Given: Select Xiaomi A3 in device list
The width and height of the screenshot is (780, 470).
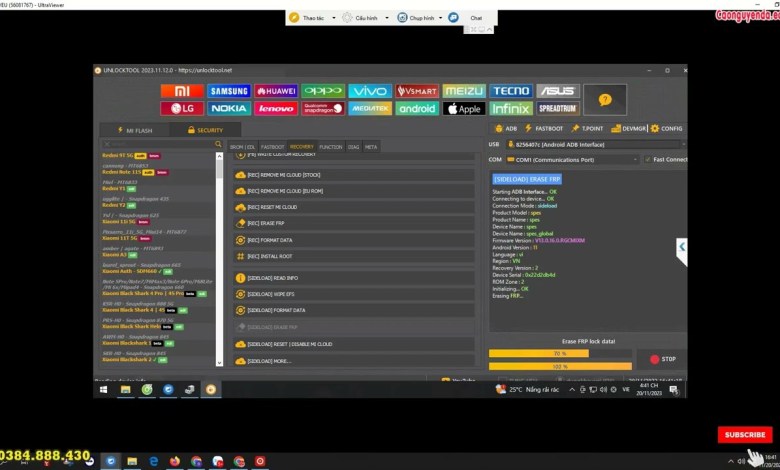Looking at the screenshot, I should pyautogui.click(x=114, y=255).
